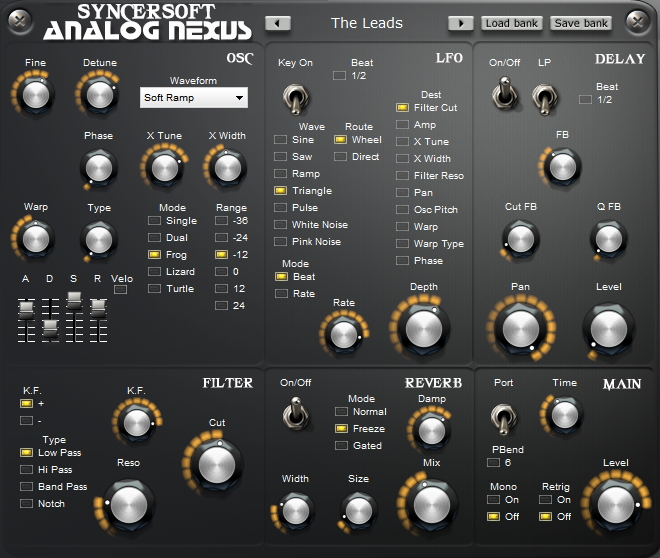Image resolution: width=660 pixels, height=558 pixels.
Task: Go to next preset with right arrow
Action: pyautogui.click(x=460, y=24)
